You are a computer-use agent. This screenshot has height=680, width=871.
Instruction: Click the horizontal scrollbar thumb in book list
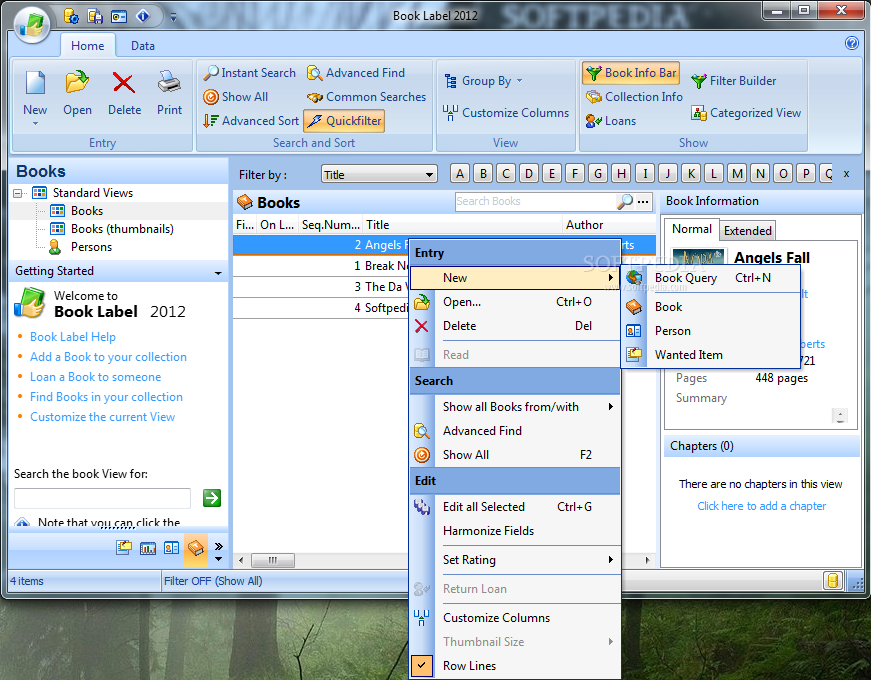273,560
